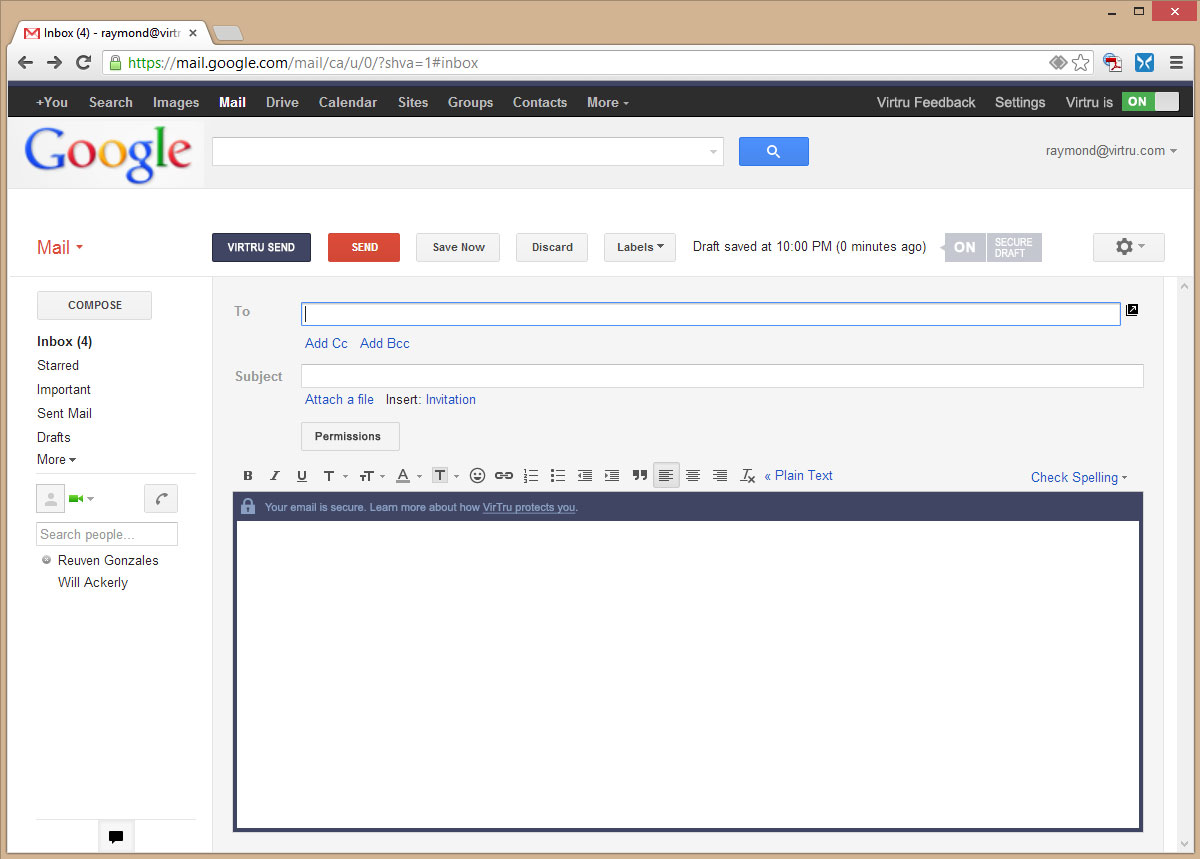Screen dimensions: 1200x859
Task: Increase the text indent
Action: coord(612,476)
